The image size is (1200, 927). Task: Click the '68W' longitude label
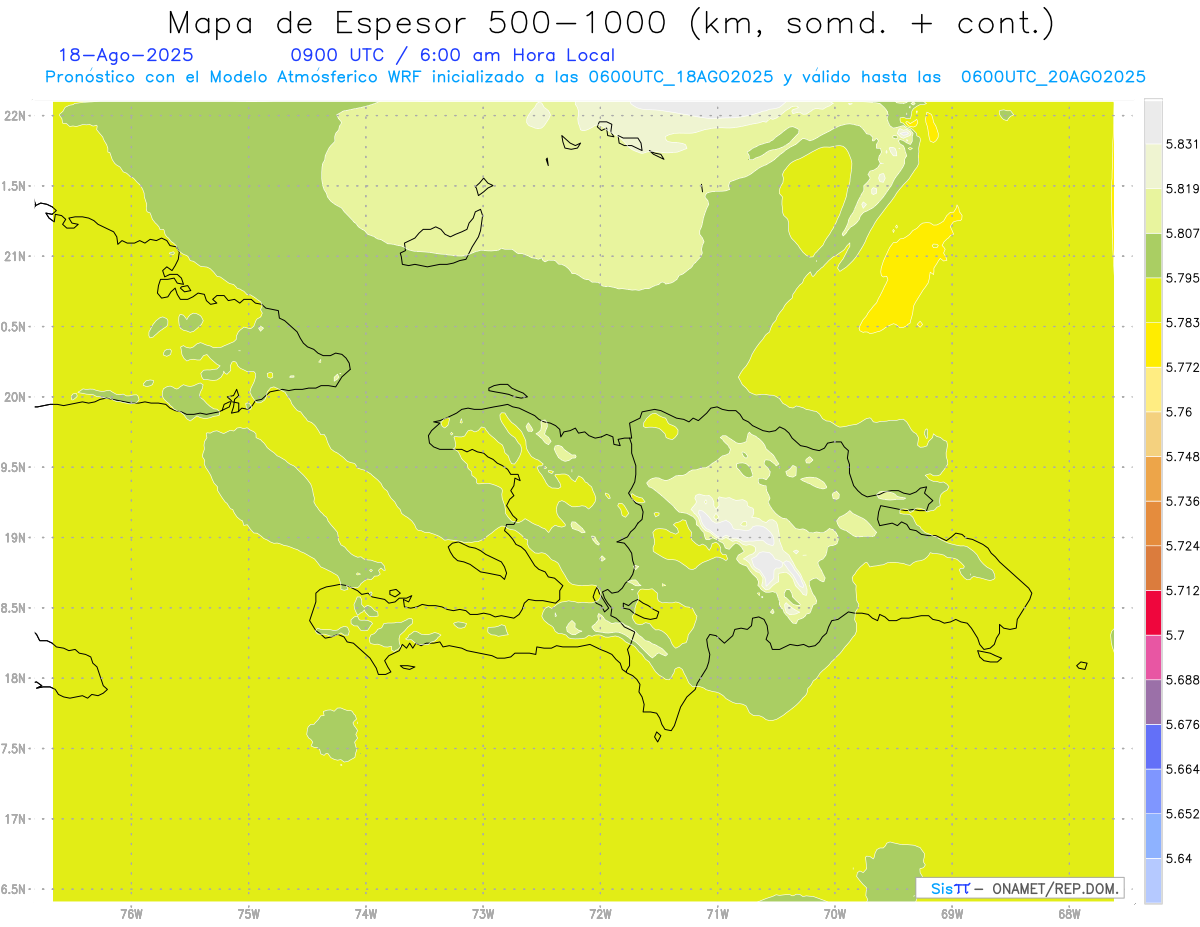coord(1069,914)
